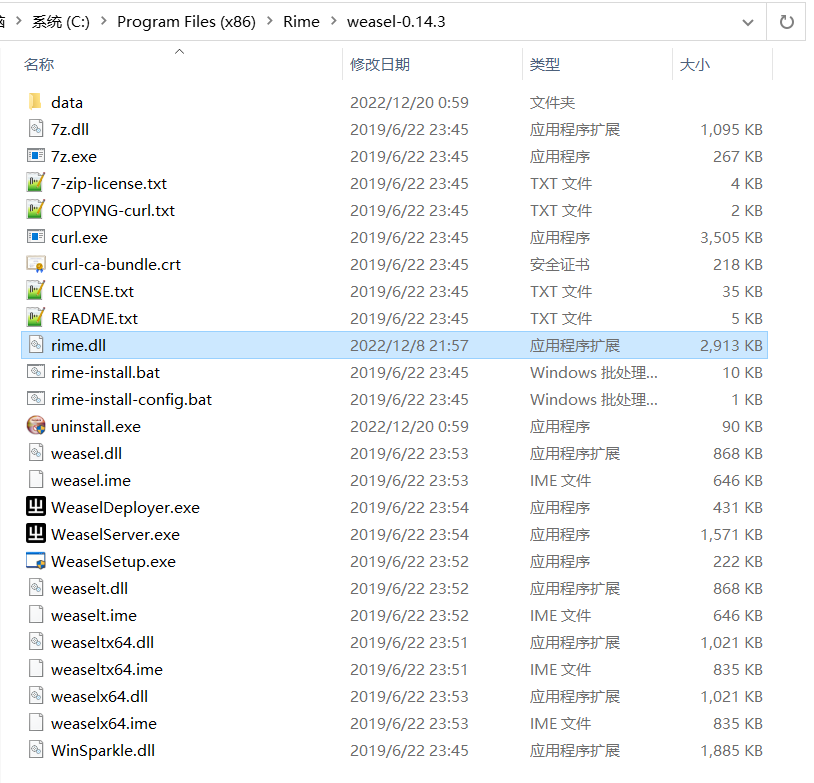Select the rime-install-config.bat file name
The height and width of the screenshot is (783, 814).
tap(131, 399)
